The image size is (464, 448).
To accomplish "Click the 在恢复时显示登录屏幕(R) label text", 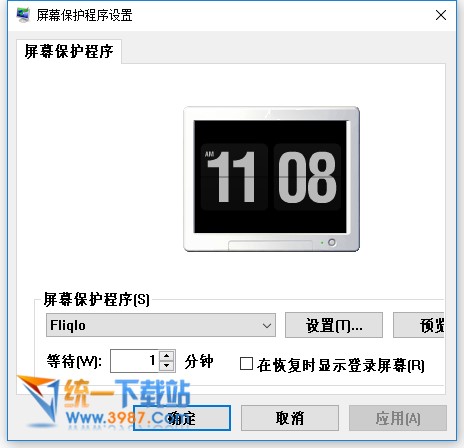I will [341, 365].
